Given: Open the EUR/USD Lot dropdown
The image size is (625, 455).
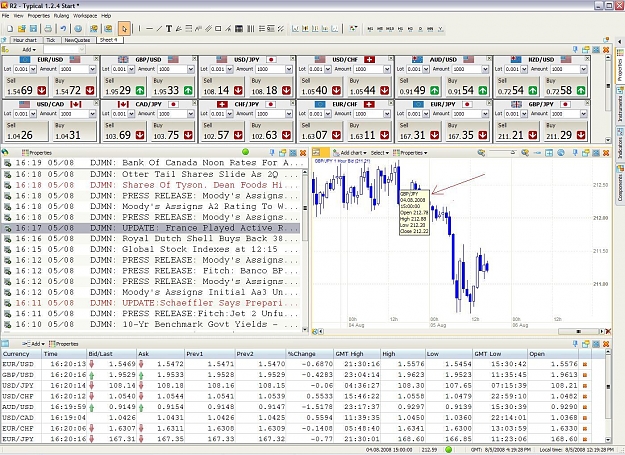Looking at the screenshot, I should [x=33, y=69].
